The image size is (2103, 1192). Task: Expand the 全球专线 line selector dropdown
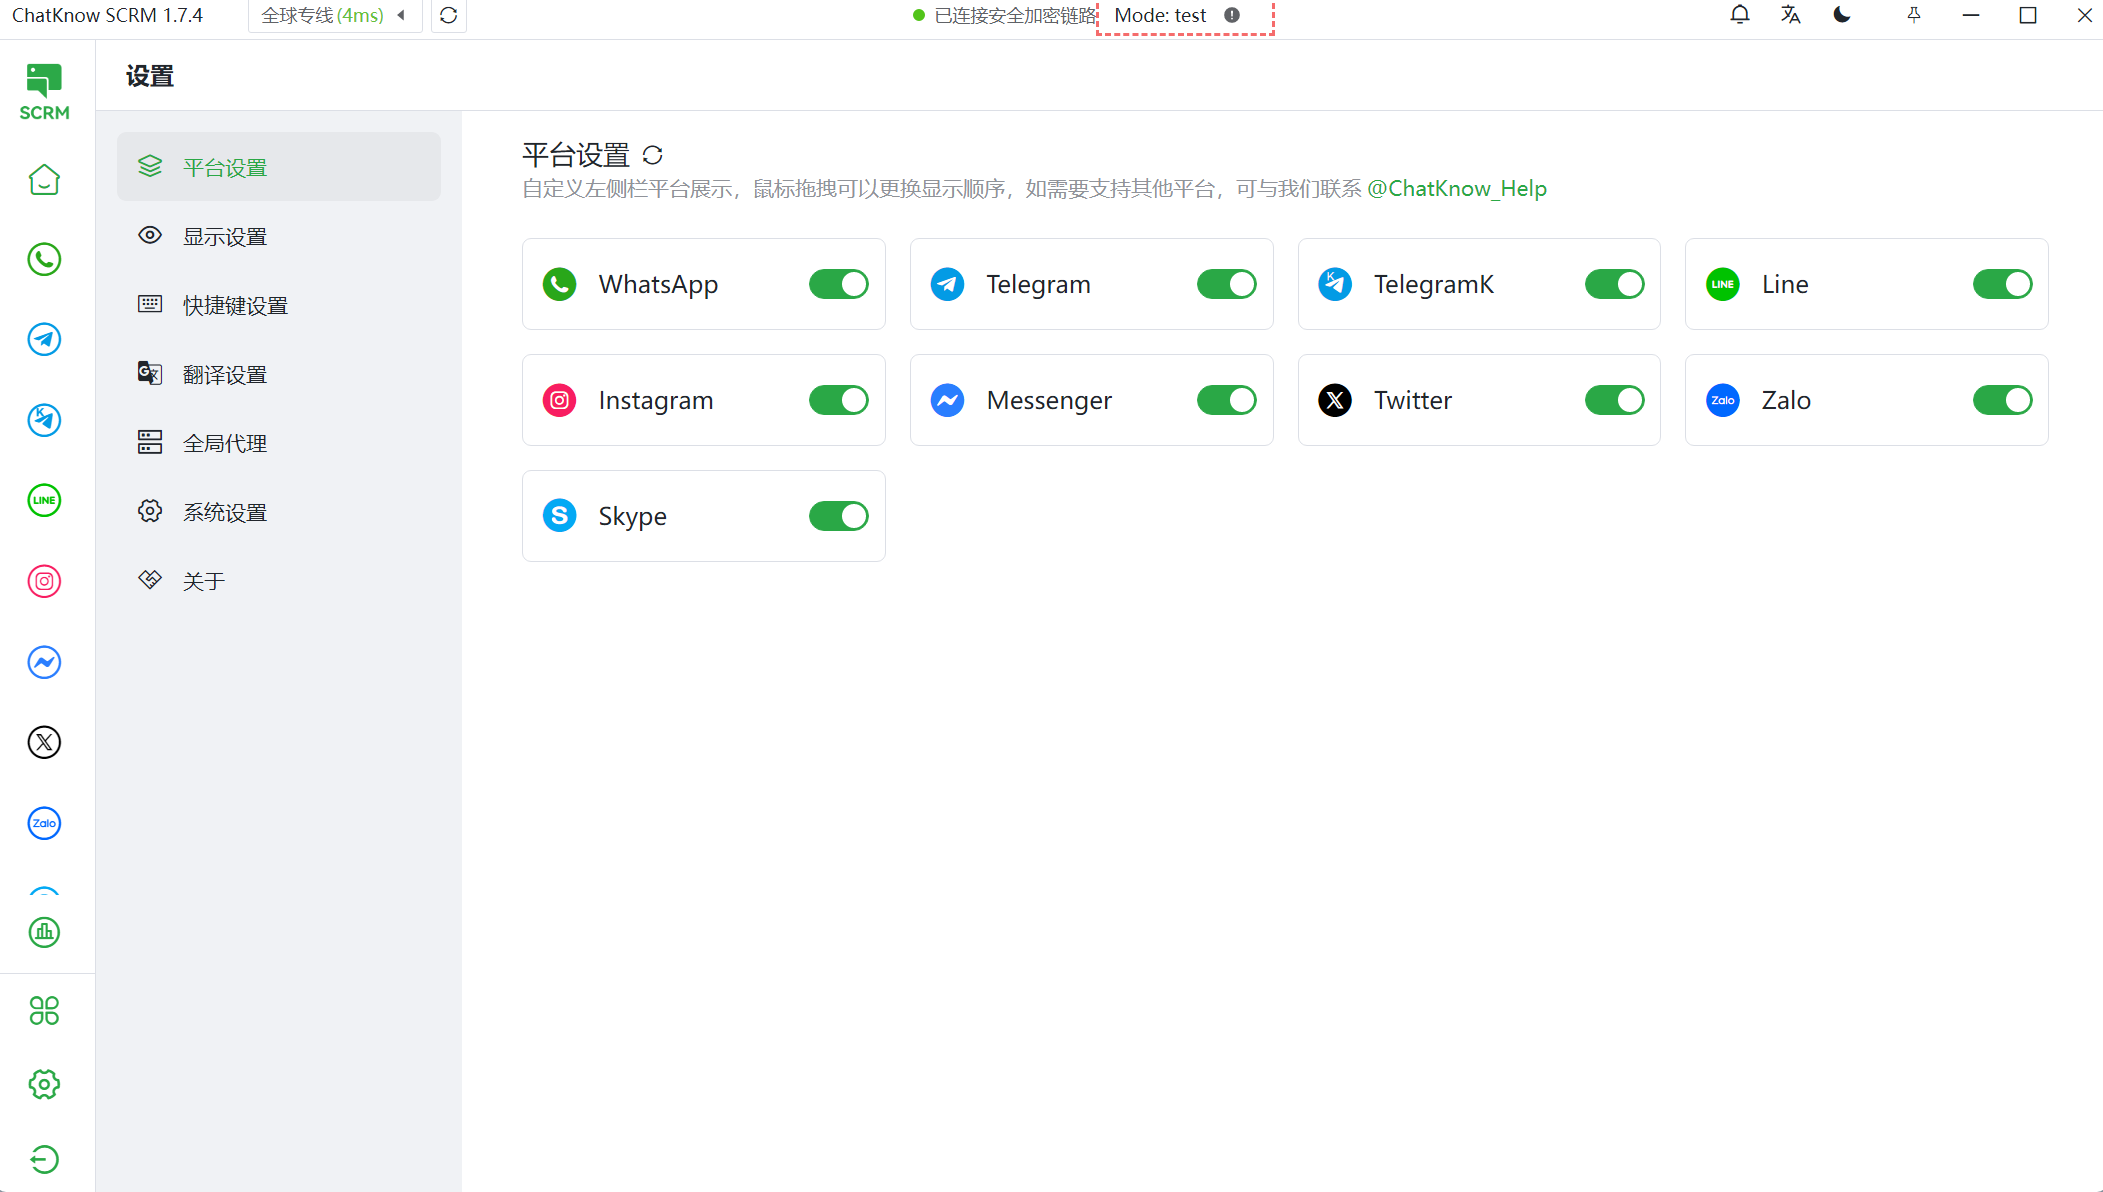click(x=334, y=16)
